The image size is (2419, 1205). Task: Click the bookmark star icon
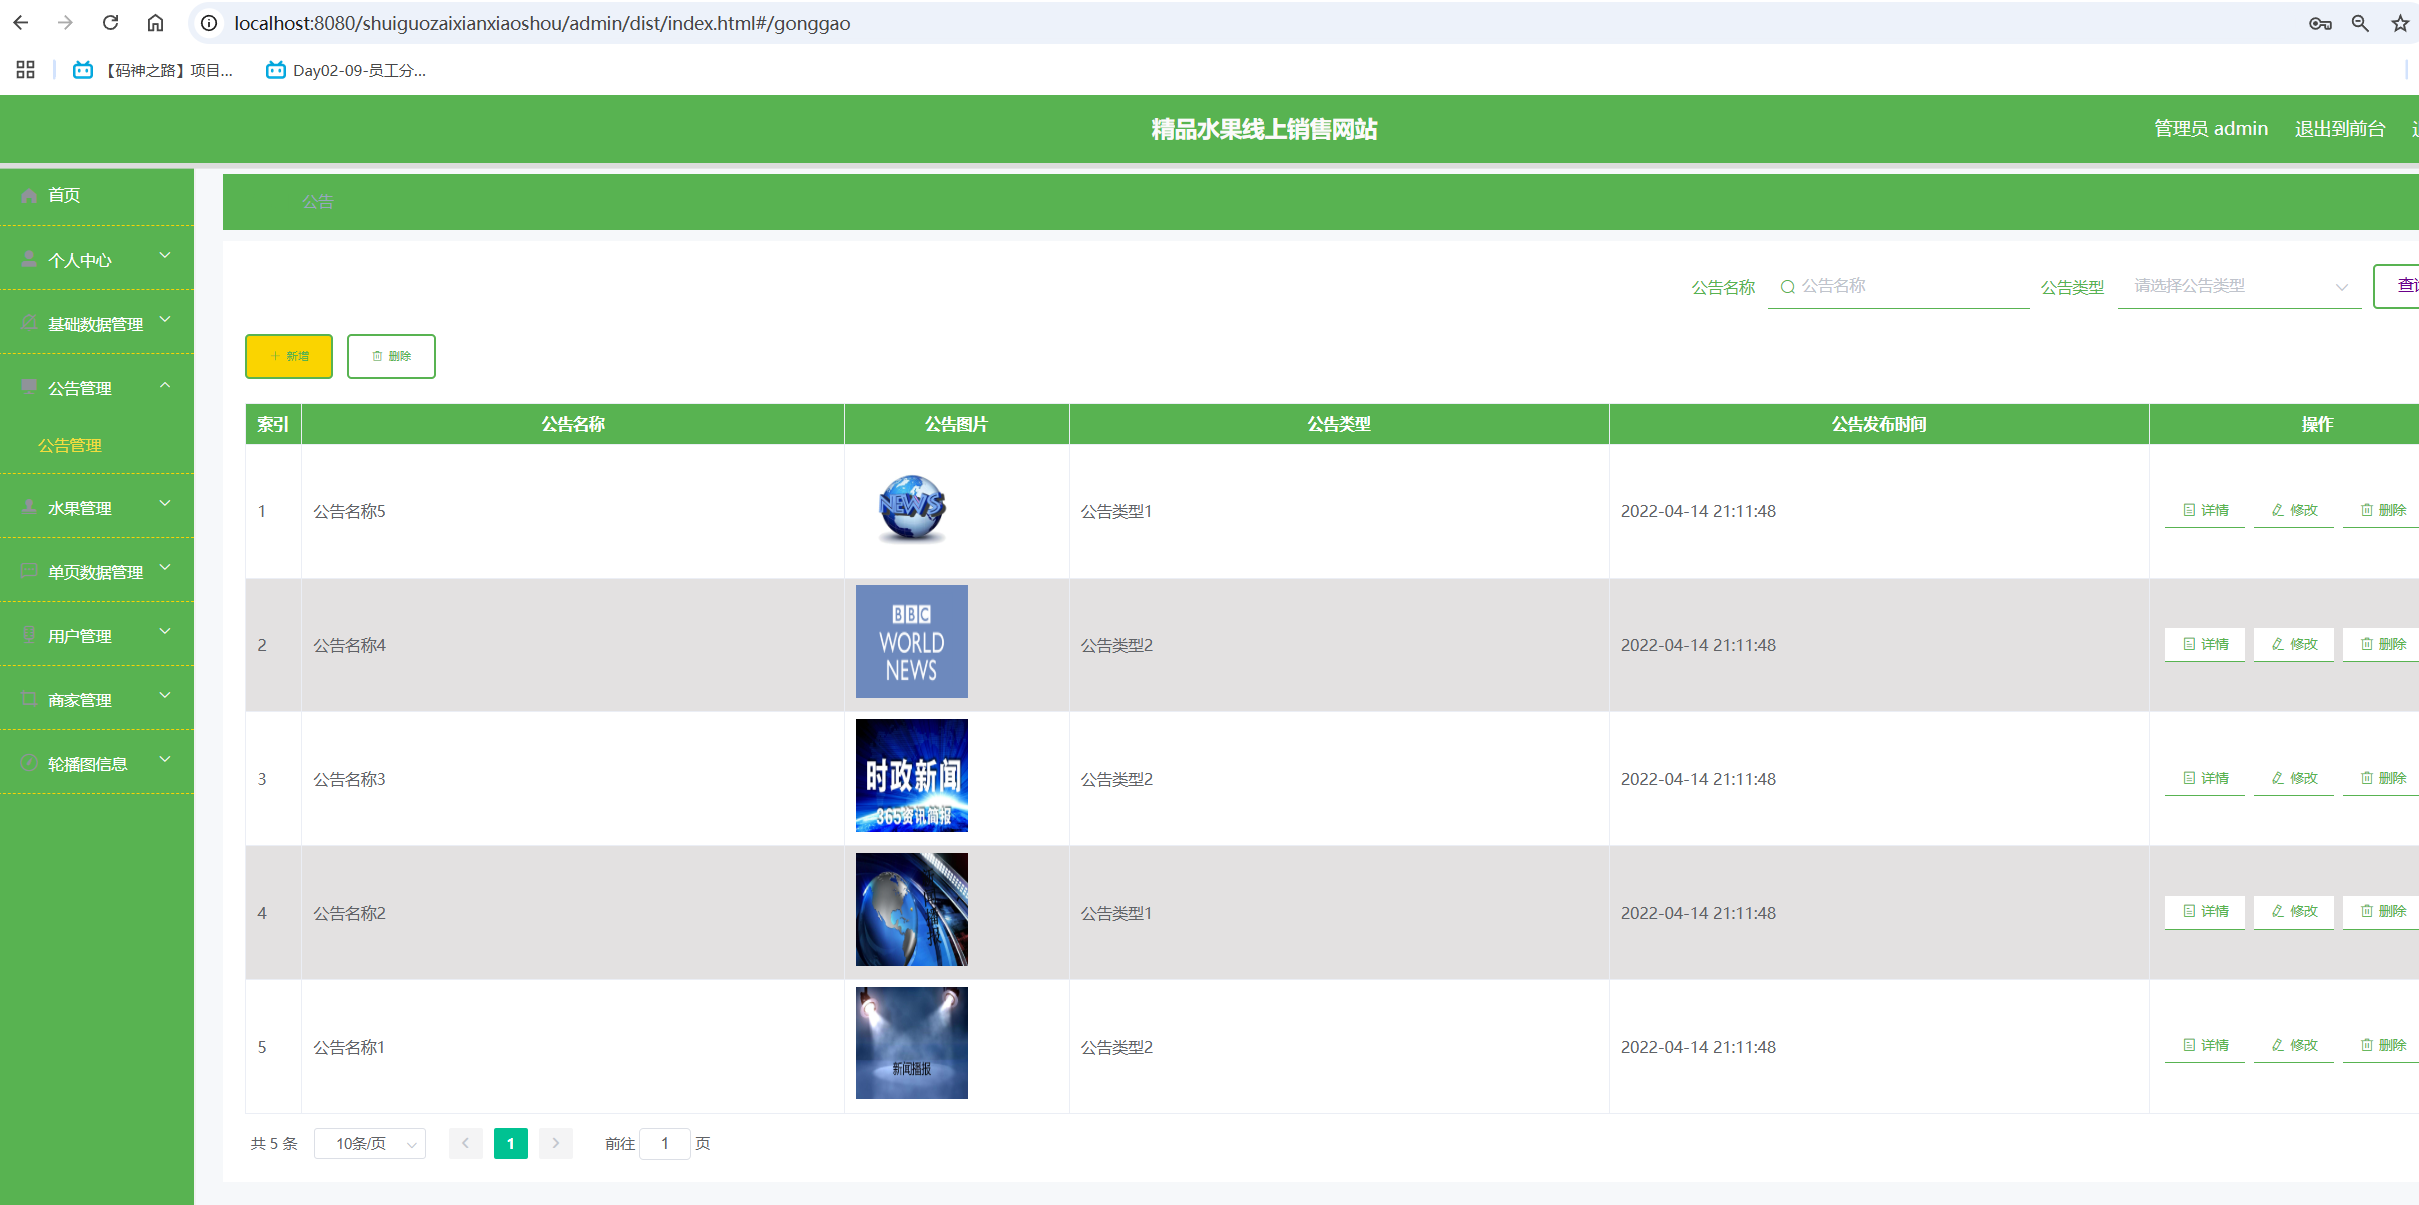coord(2399,23)
